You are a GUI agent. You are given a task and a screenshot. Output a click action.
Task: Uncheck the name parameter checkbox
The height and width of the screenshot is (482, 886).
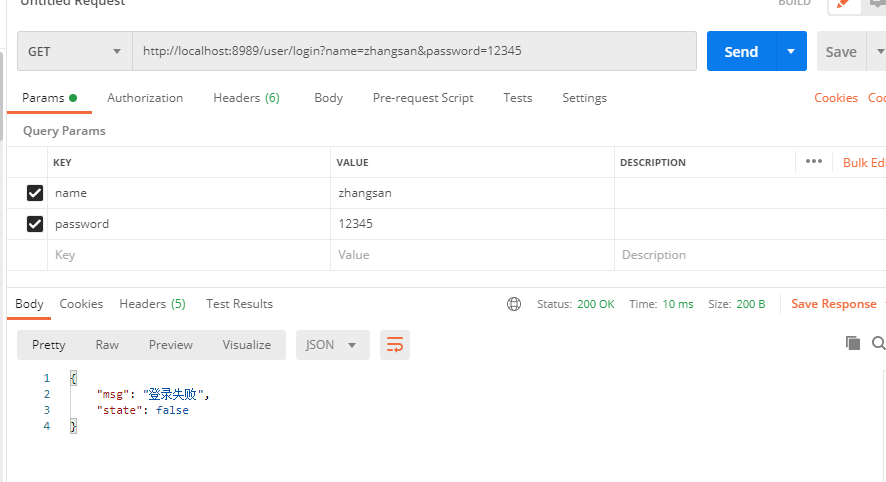click(34, 193)
